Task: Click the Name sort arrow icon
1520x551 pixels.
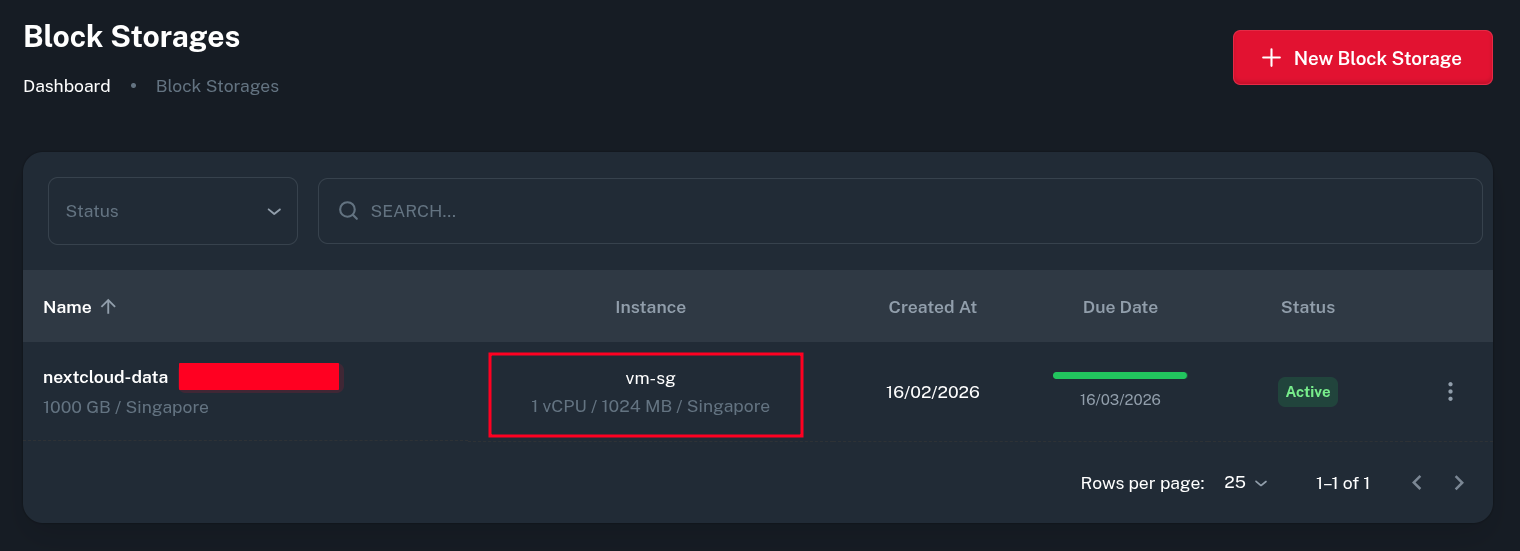Action: tap(109, 307)
